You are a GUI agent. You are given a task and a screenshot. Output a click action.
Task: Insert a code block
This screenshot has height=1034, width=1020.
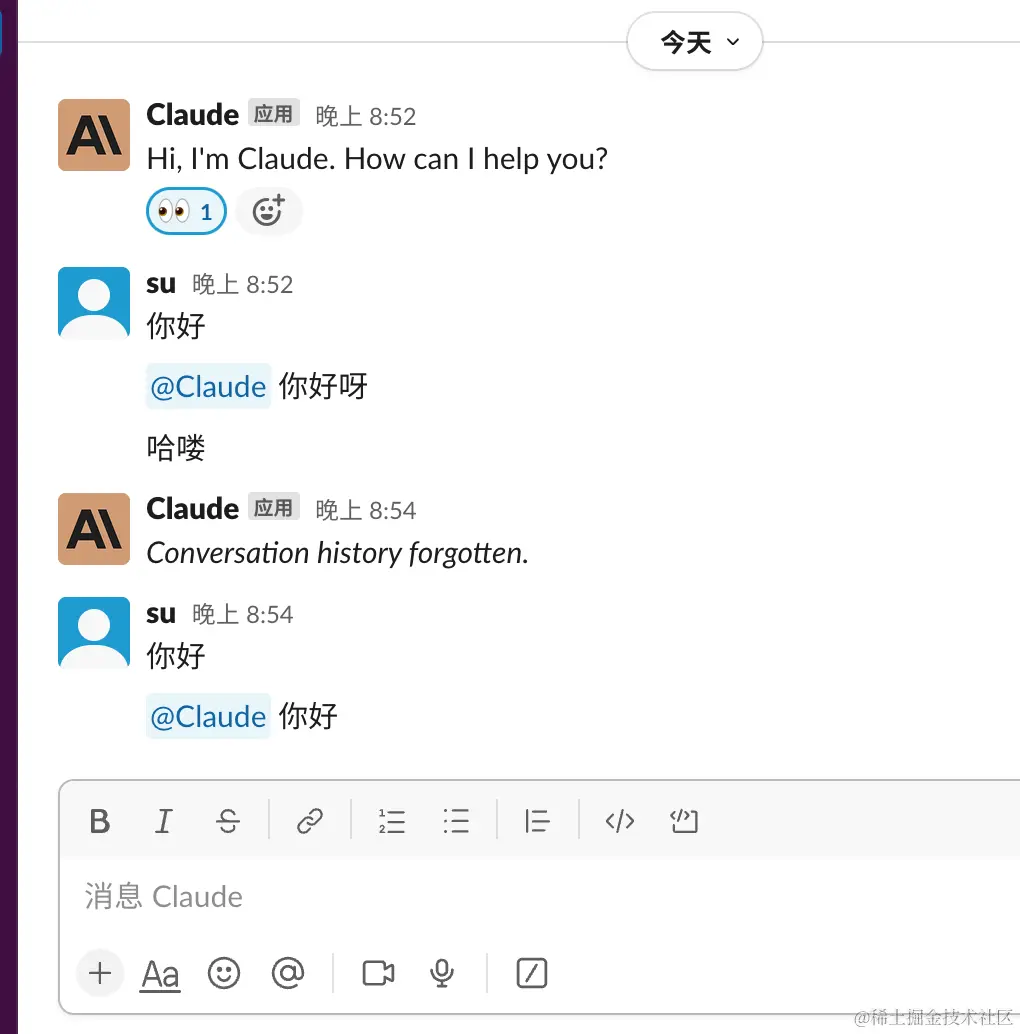point(684,821)
